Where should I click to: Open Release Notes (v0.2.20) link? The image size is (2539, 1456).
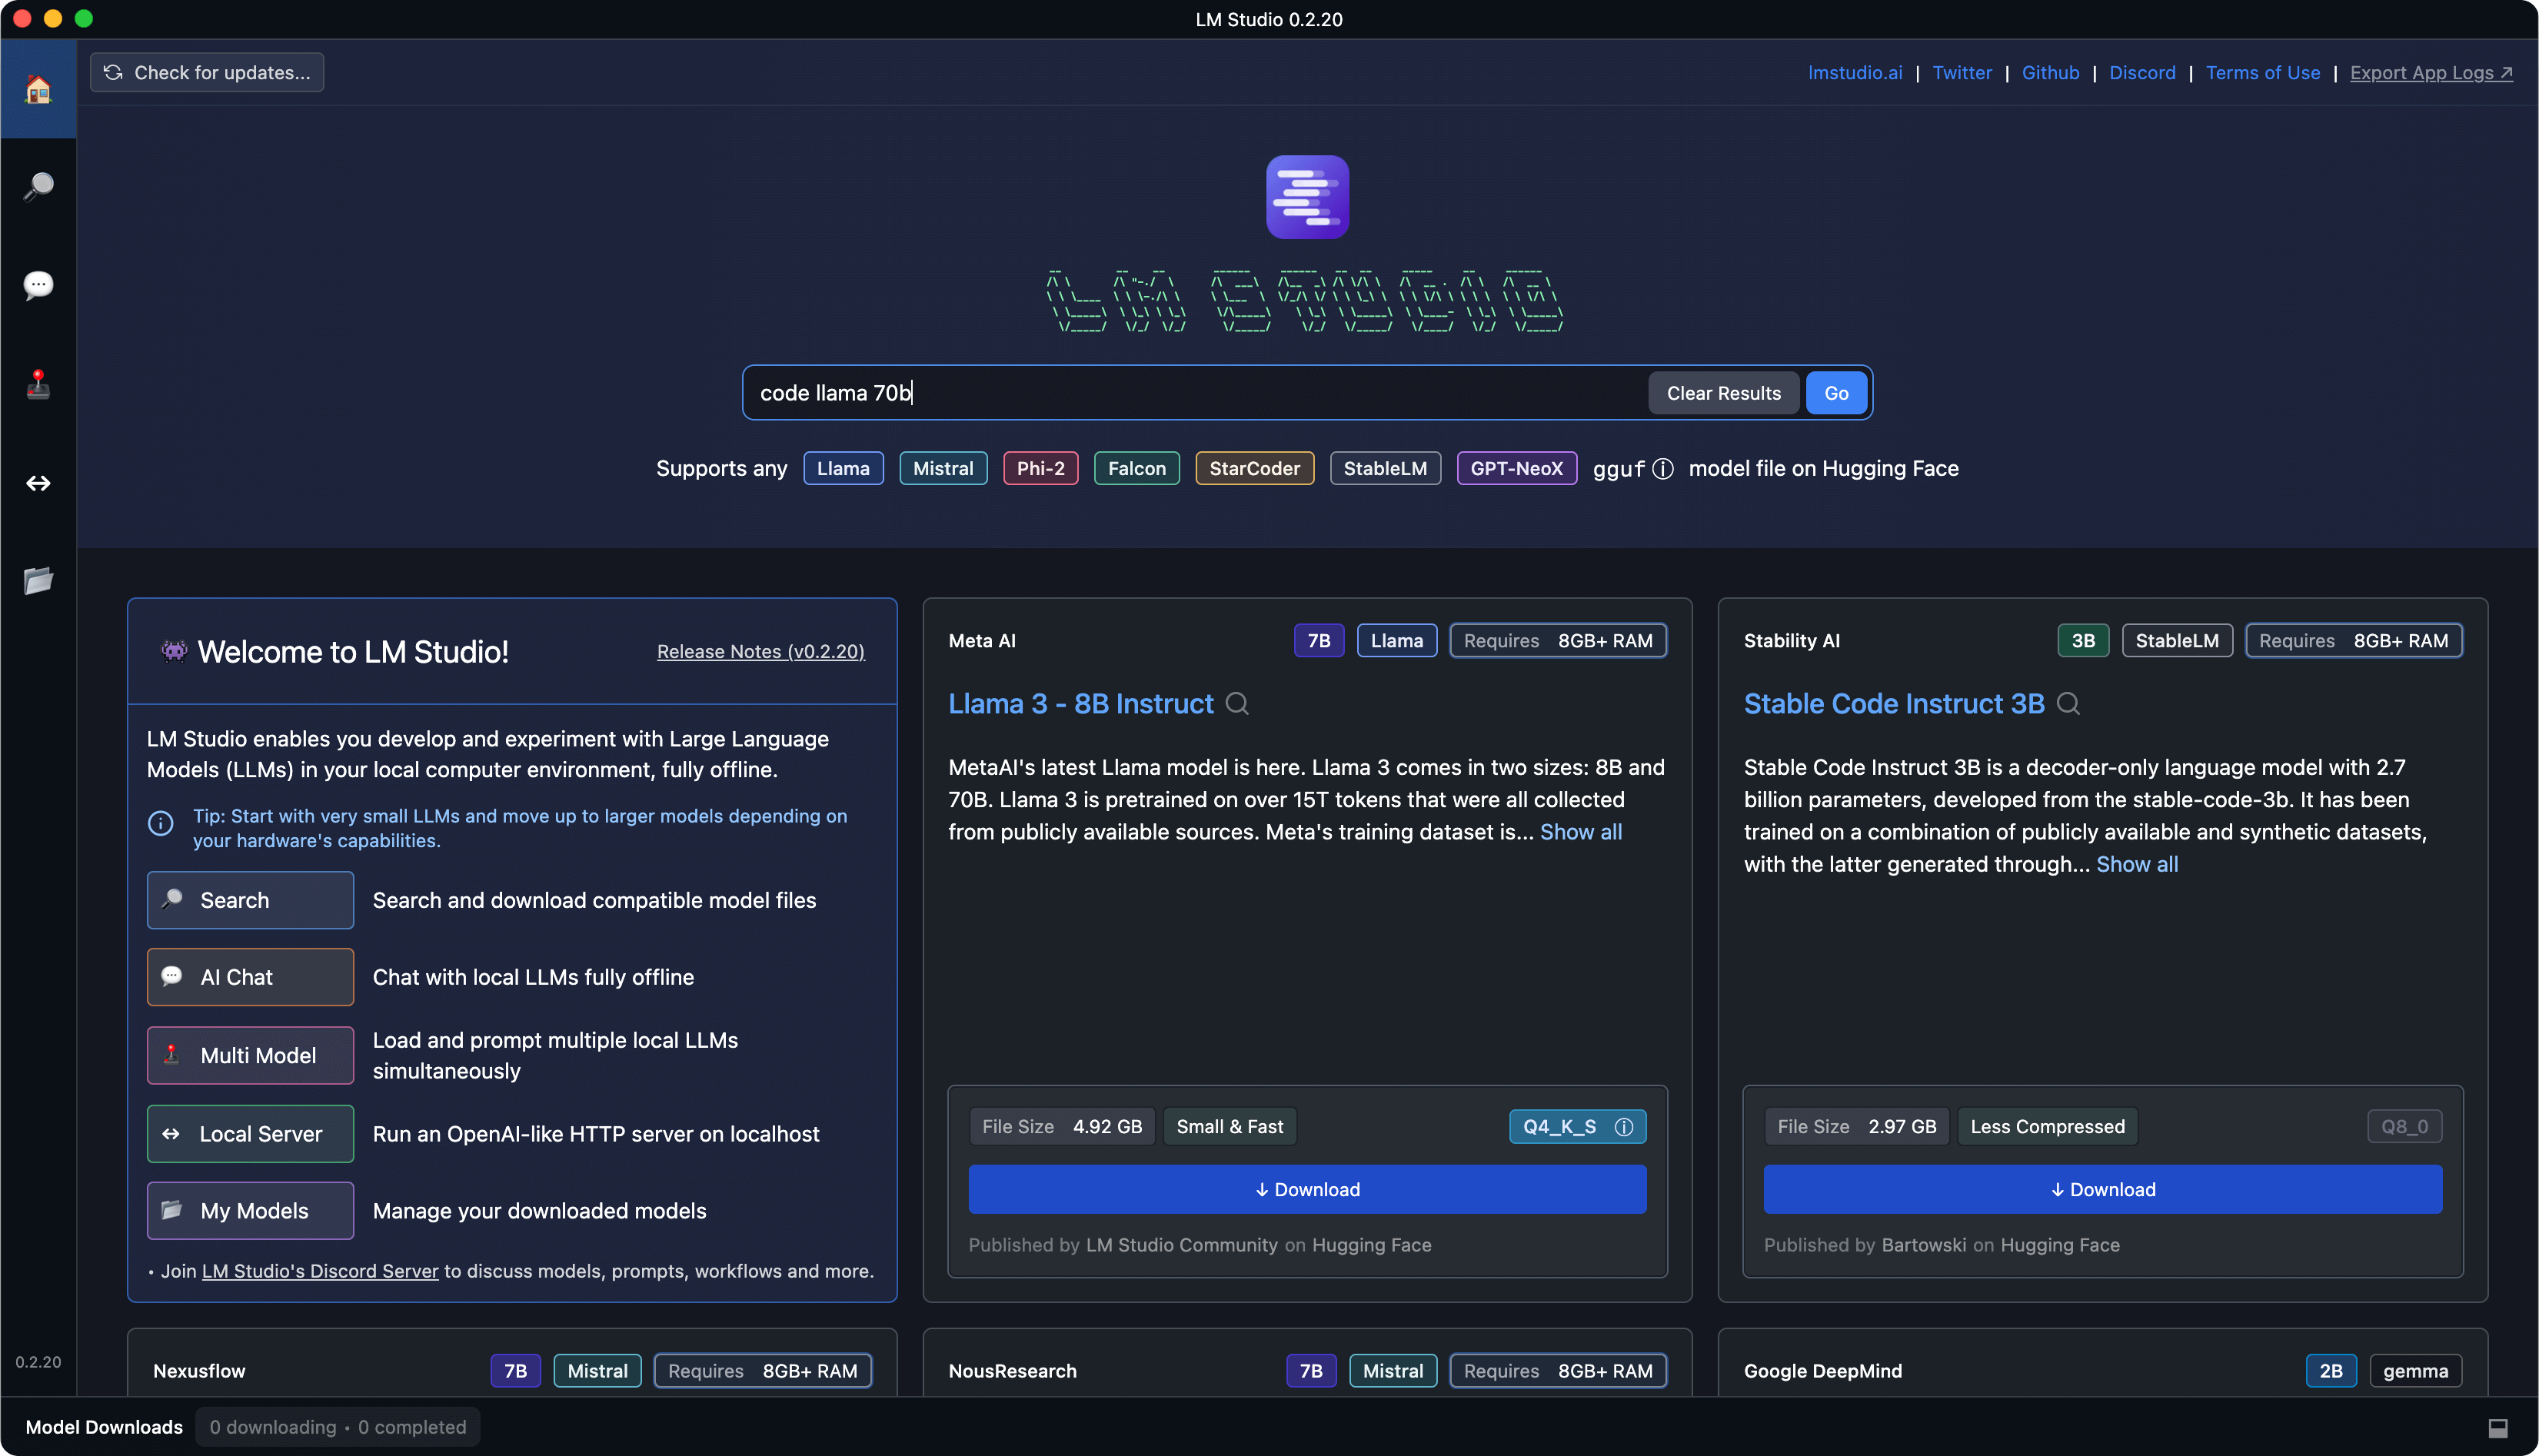coord(760,652)
